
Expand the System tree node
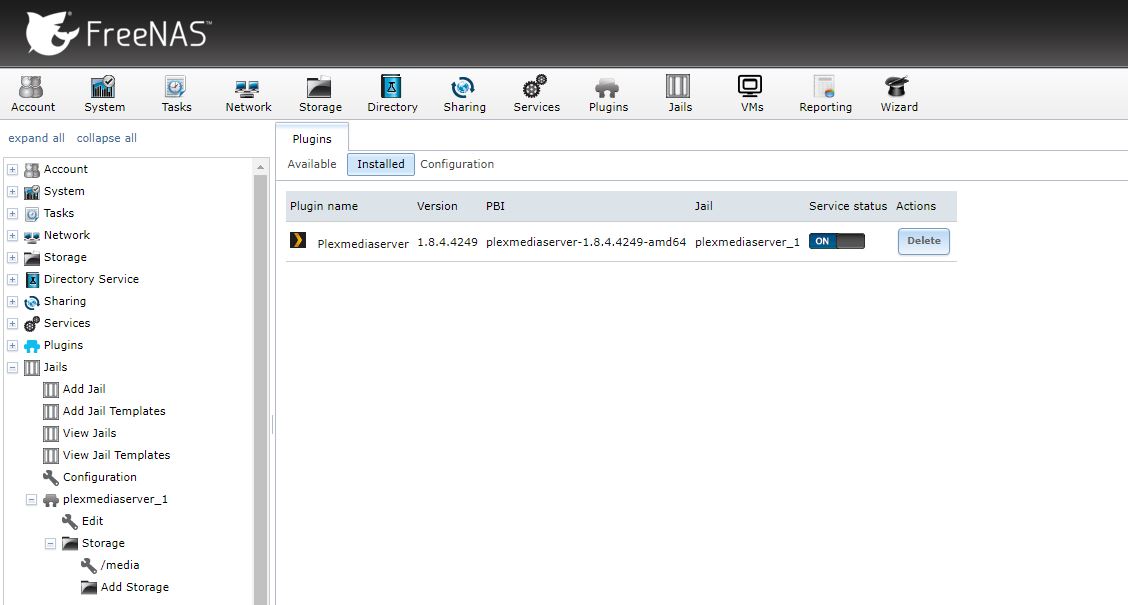pos(12,191)
